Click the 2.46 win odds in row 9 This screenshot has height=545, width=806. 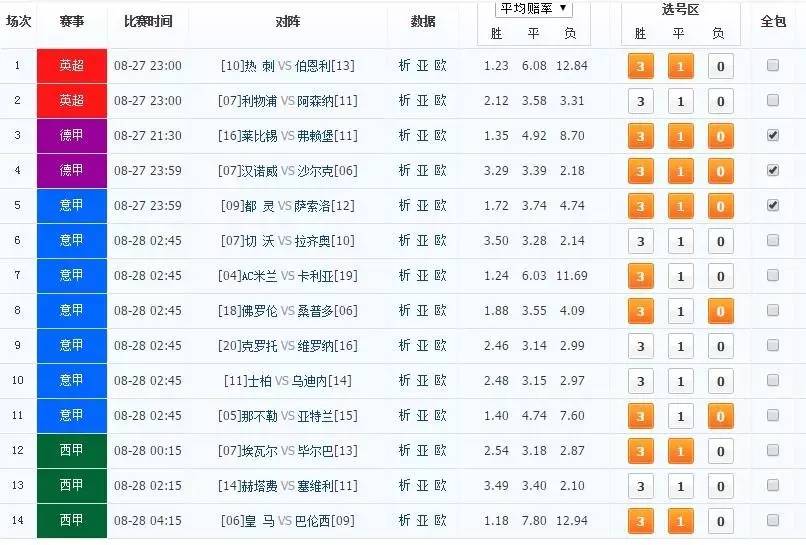click(x=496, y=346)
